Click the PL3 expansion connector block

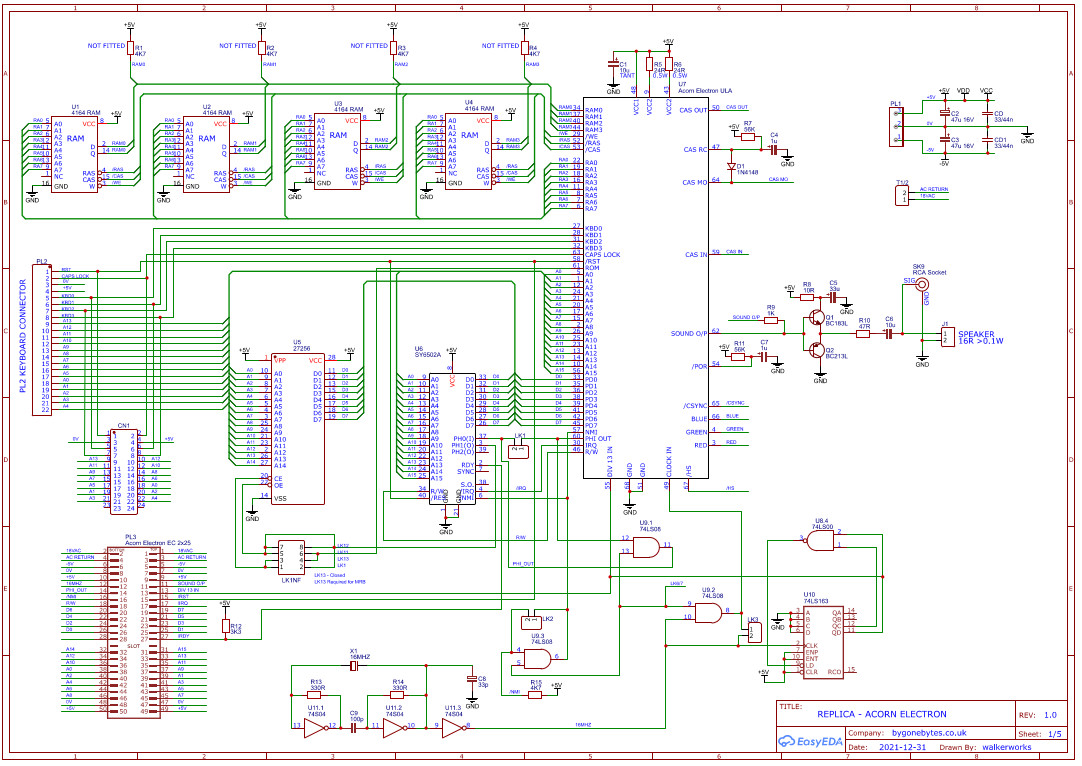[134, 633]
